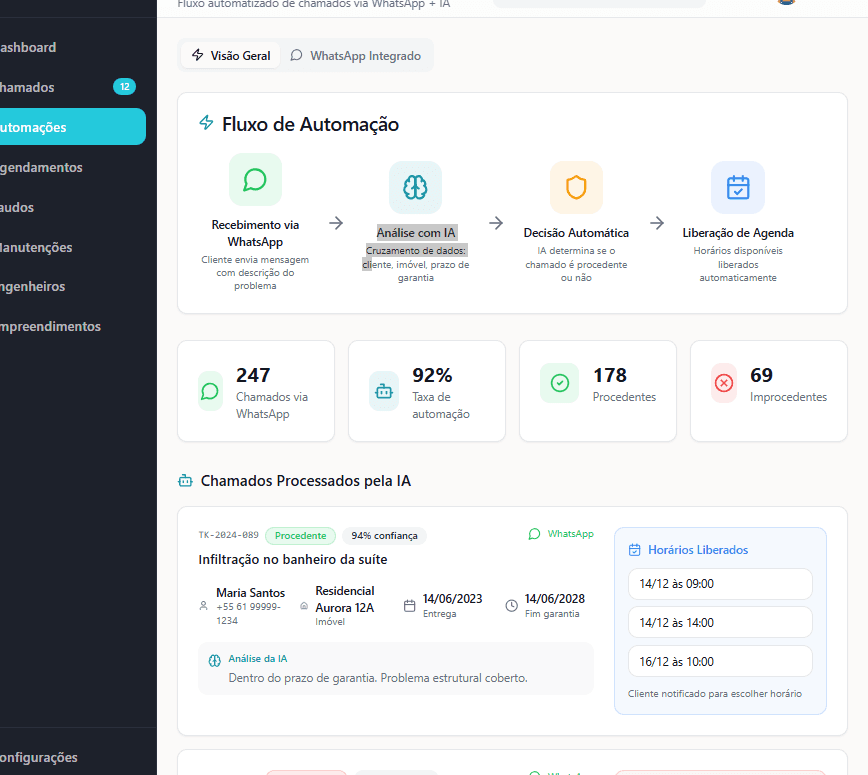
Task: Click lightning icon beside Fluxo de Automação
Action: click(206, 122)
